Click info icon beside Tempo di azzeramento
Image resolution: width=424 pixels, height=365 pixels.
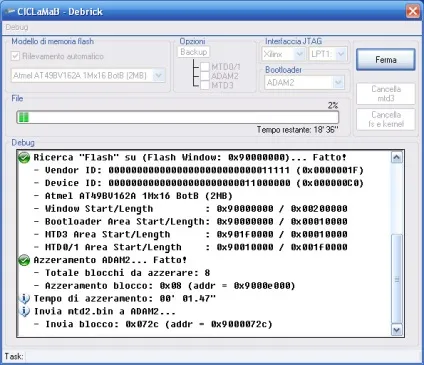pyautogui.click(x=24, y=298)
